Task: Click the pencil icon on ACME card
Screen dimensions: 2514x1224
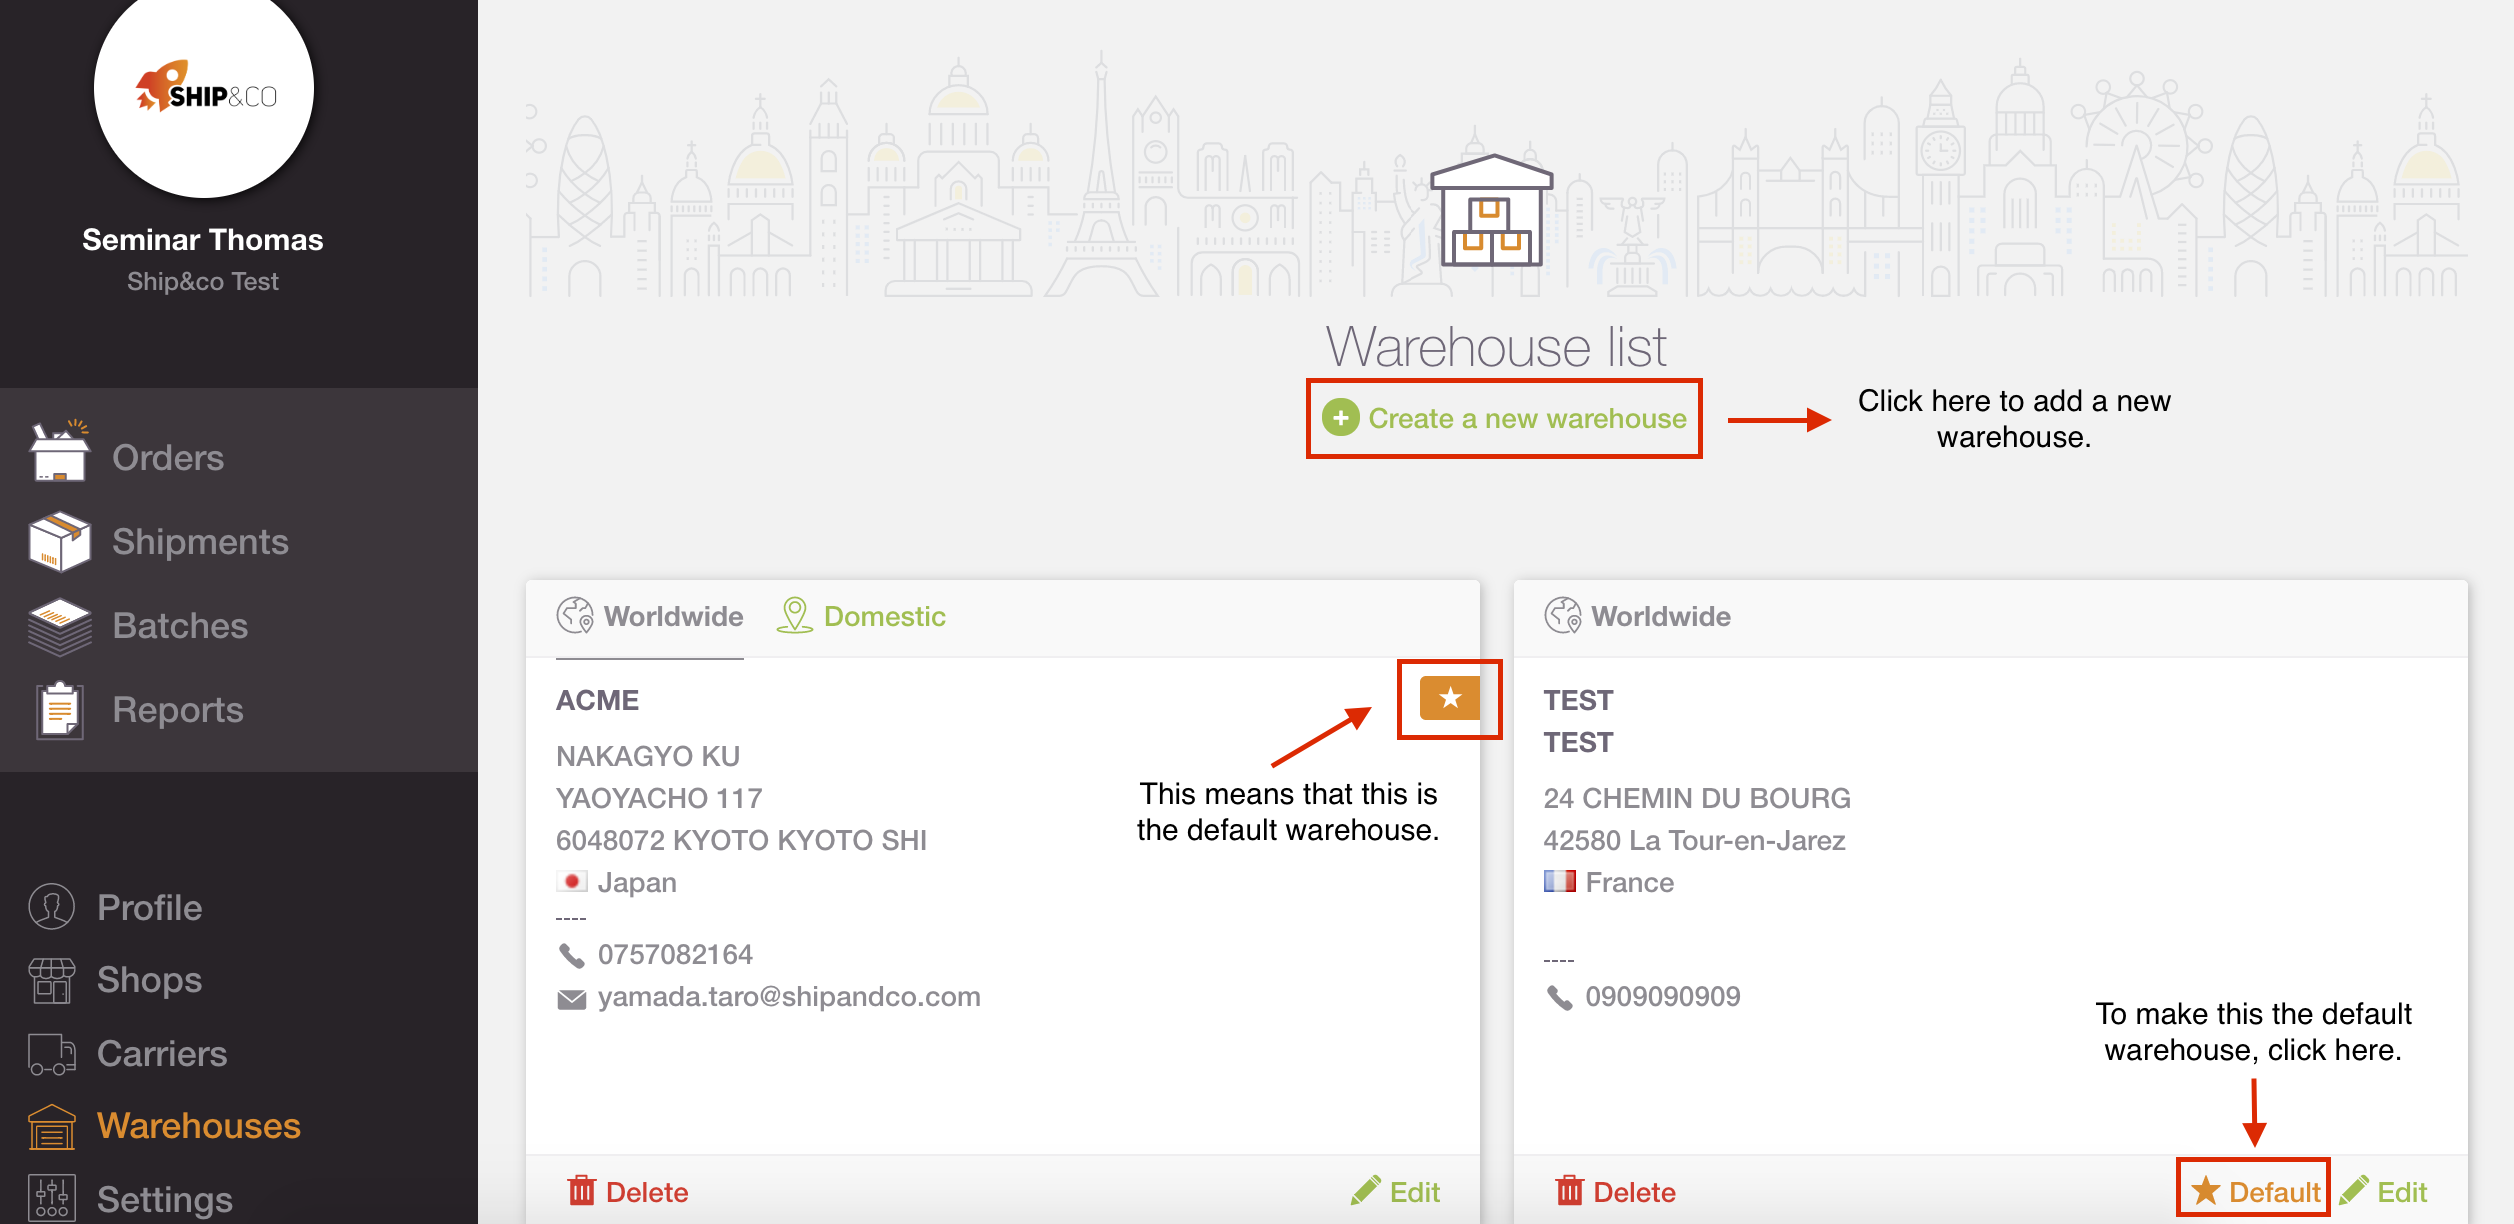Action: (1366, 1190)
